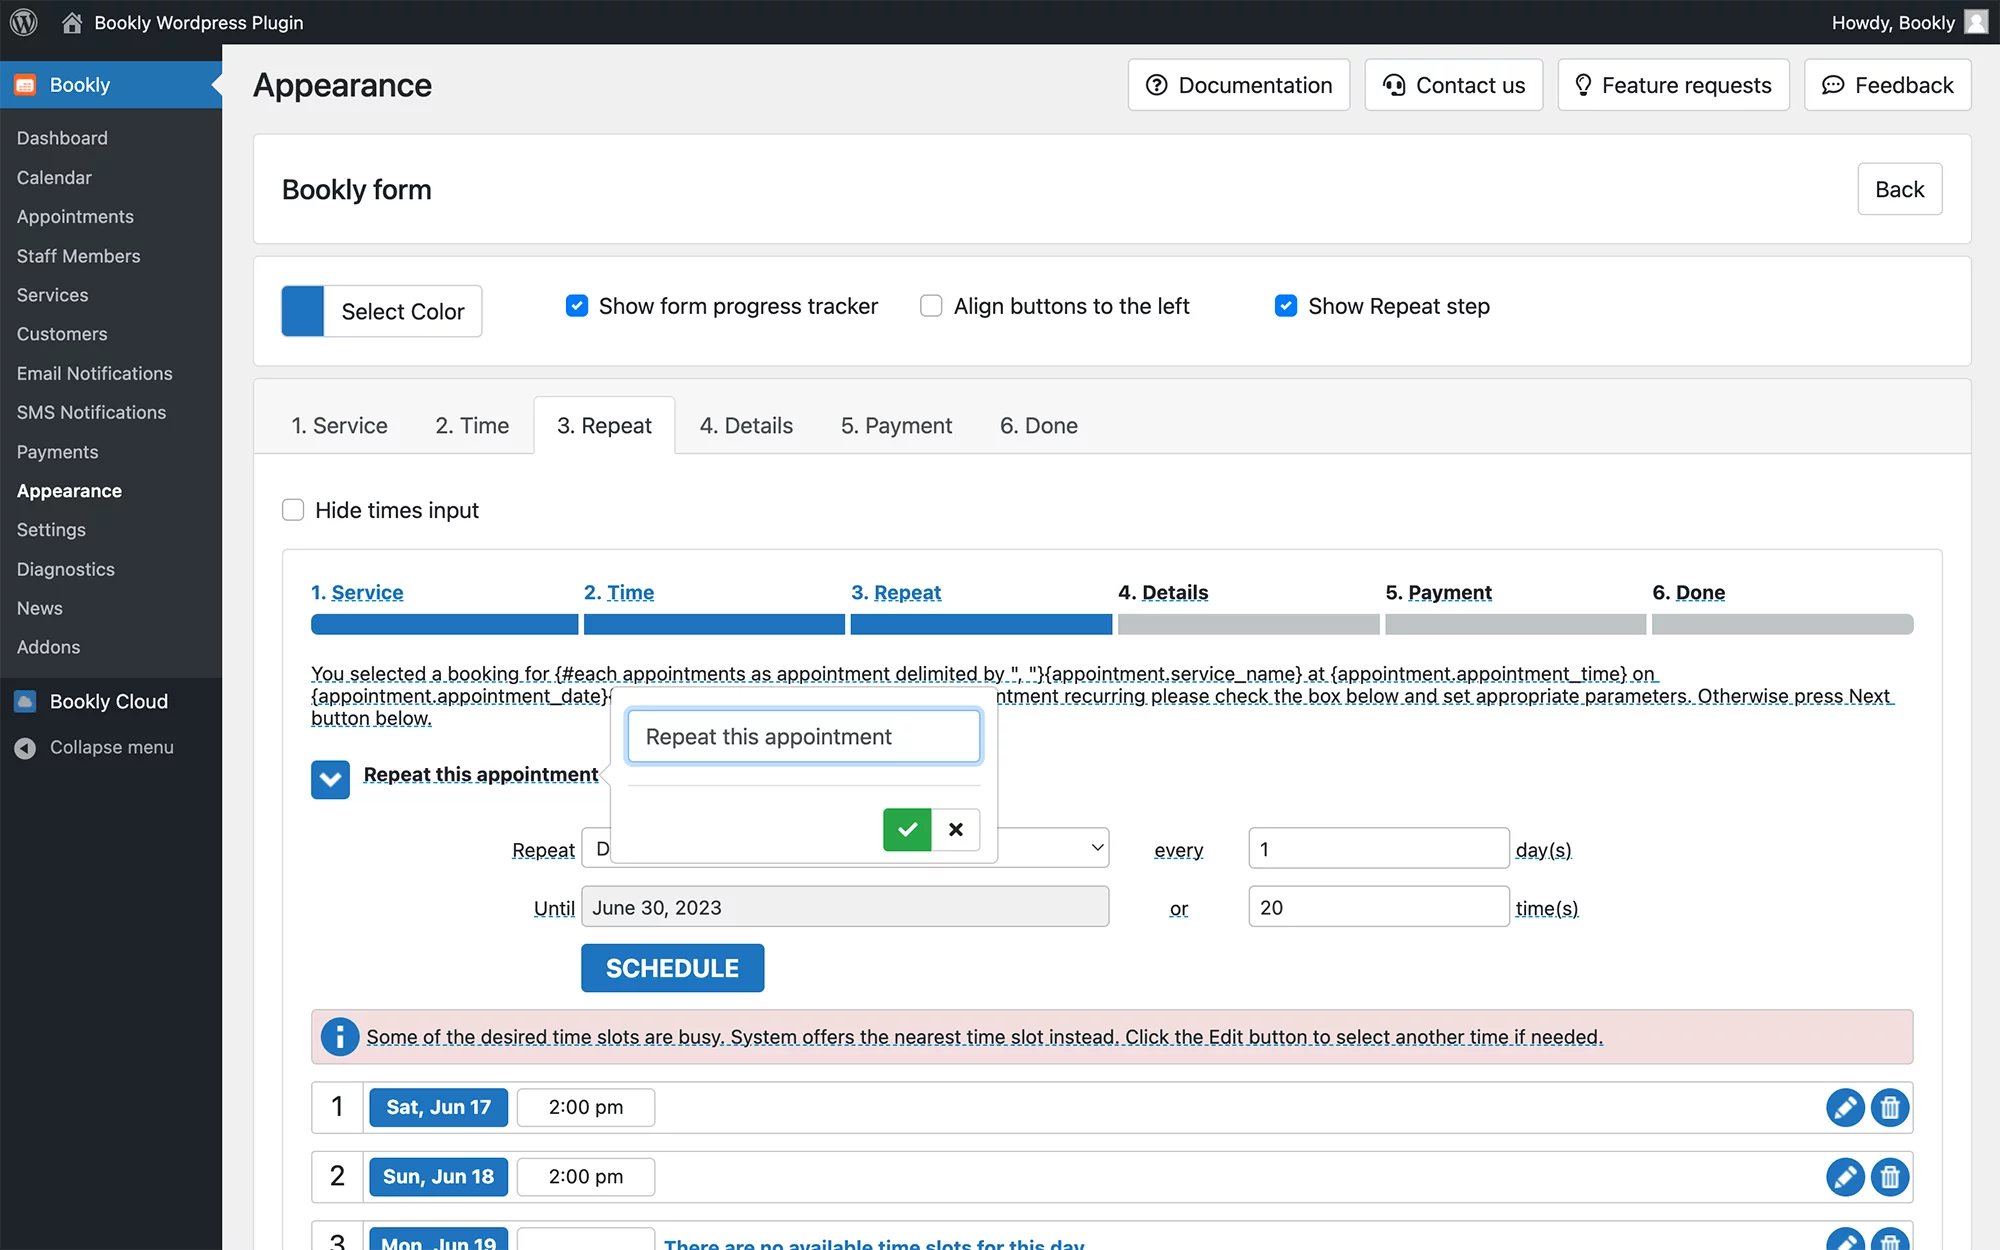This screenshot has width=2000, height=1250.
Task: Click the Collapse menu arrow icon
Action: 25,747
